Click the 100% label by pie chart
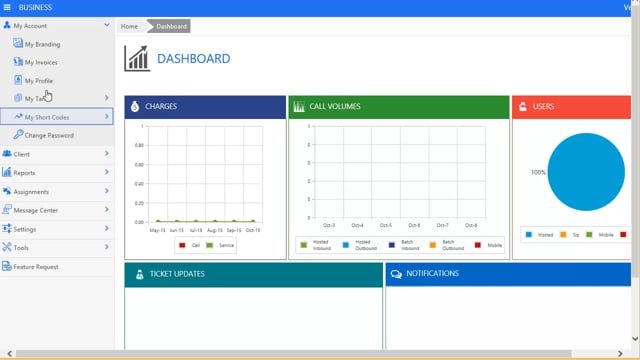 pyautogui.click(x=538, y=172)
